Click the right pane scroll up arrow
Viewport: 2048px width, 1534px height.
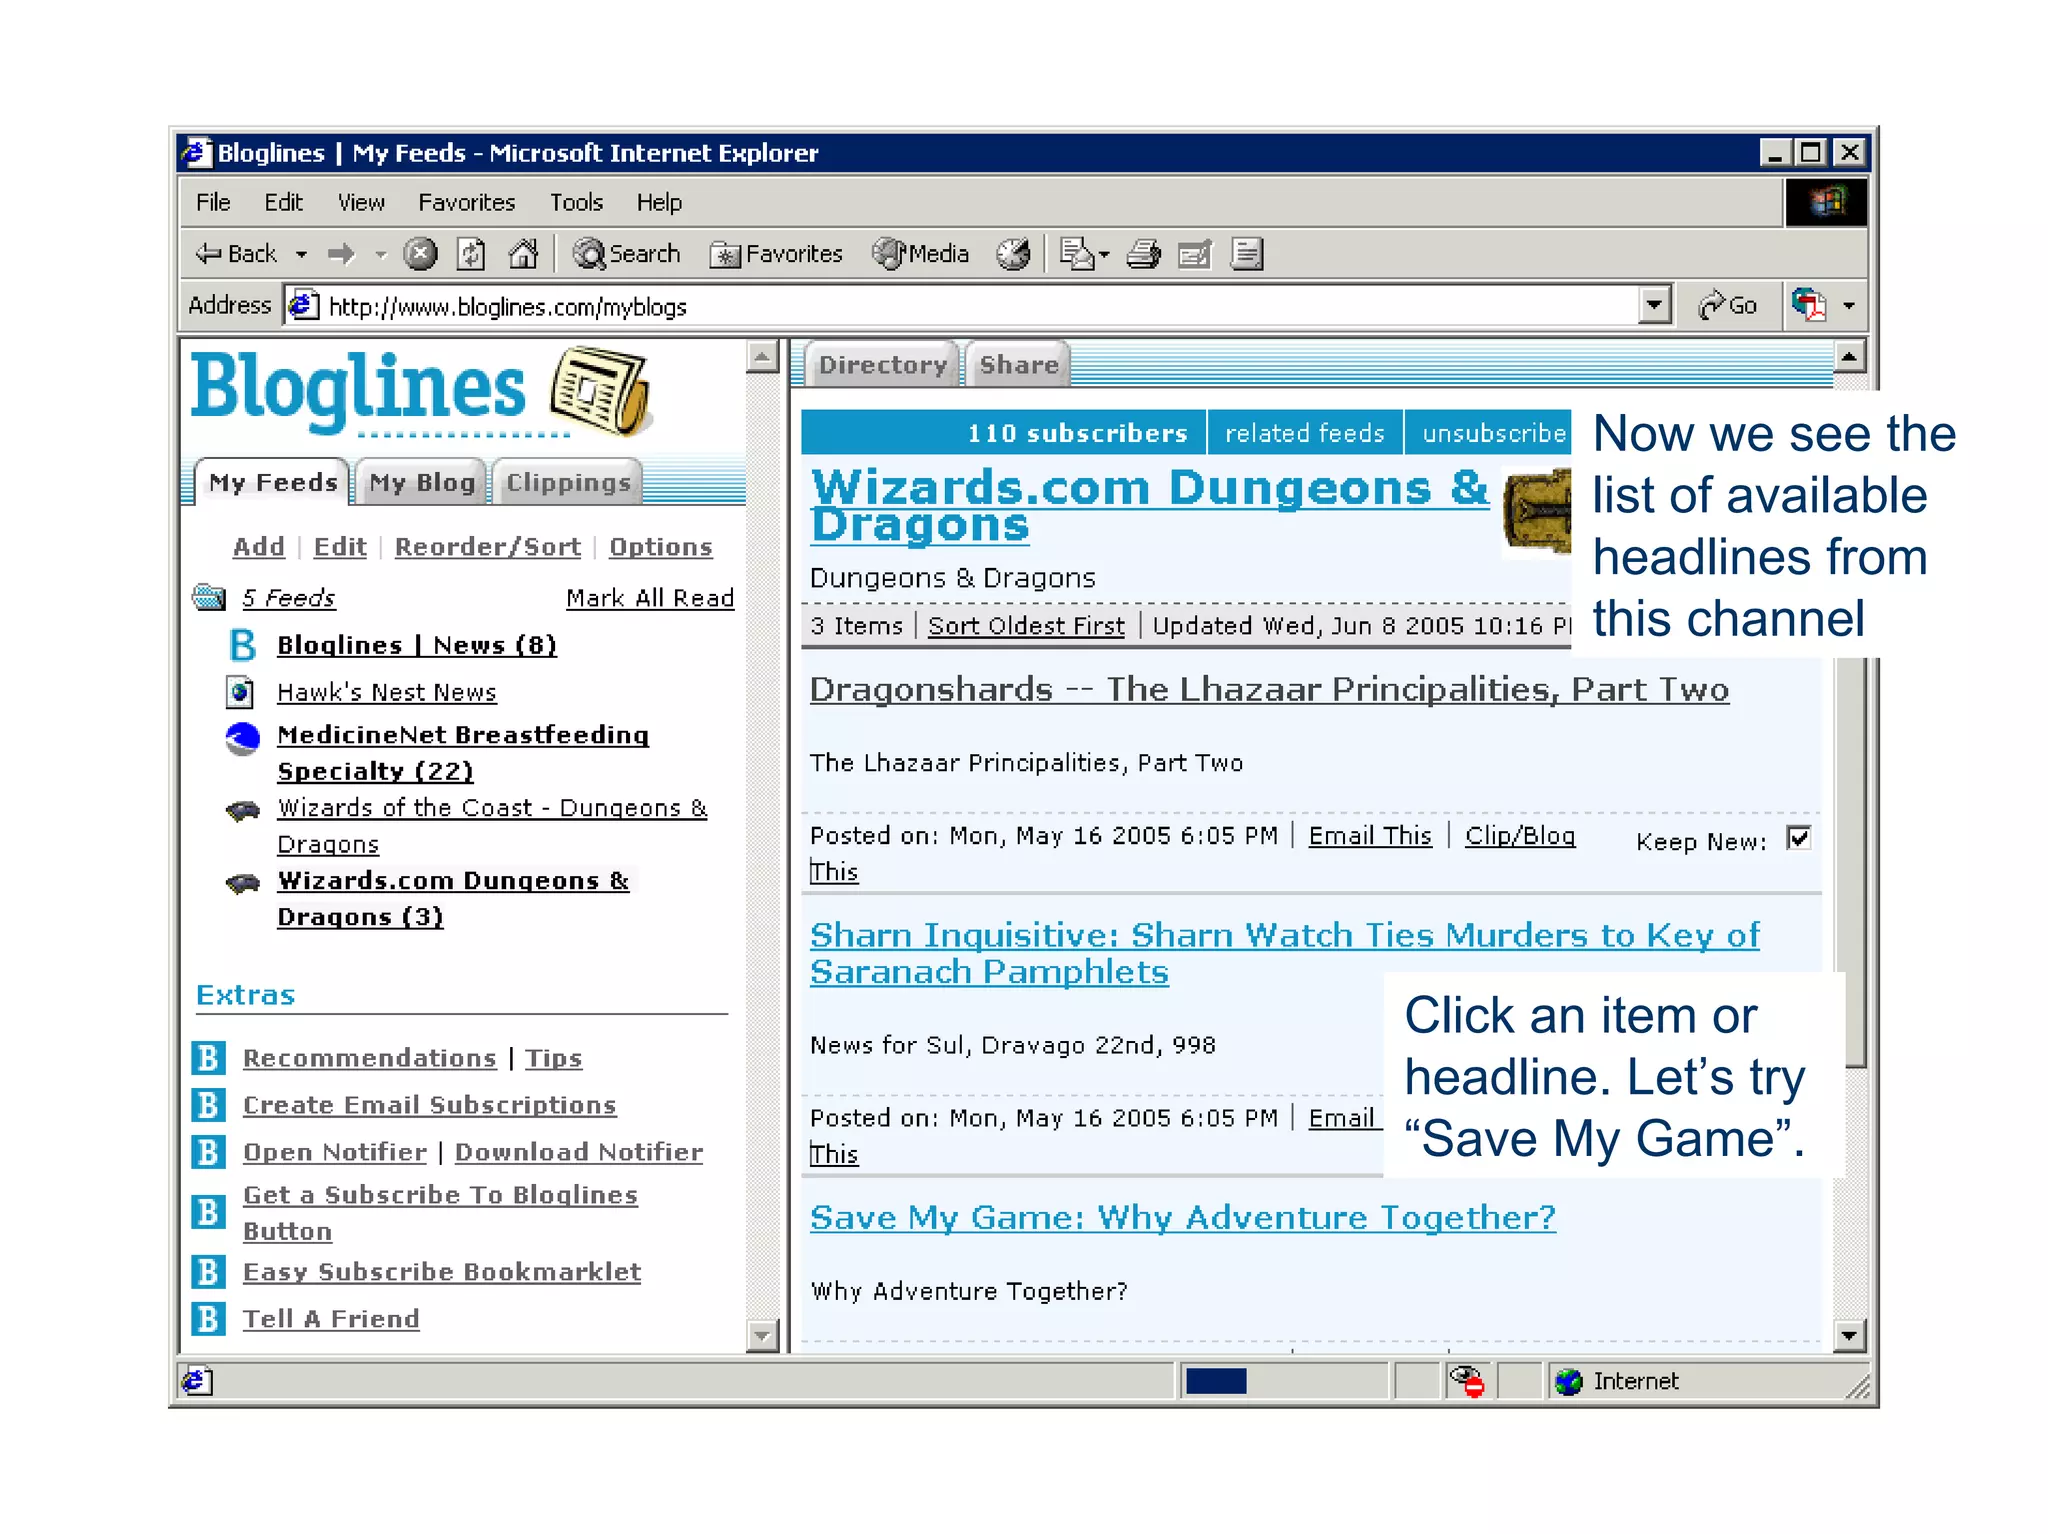click(x=1849, y=356)
